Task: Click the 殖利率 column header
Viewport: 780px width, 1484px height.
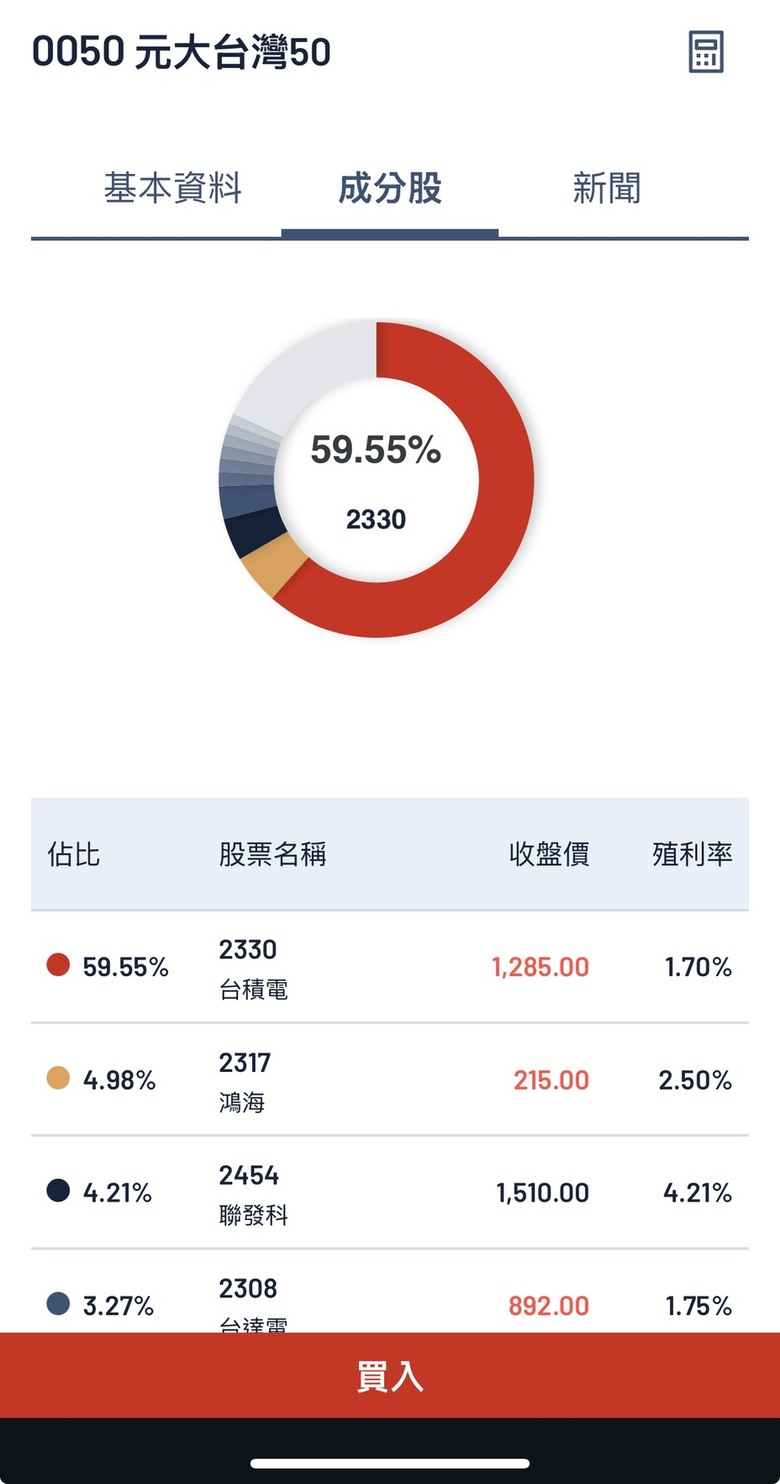Action: click(692, 854)
